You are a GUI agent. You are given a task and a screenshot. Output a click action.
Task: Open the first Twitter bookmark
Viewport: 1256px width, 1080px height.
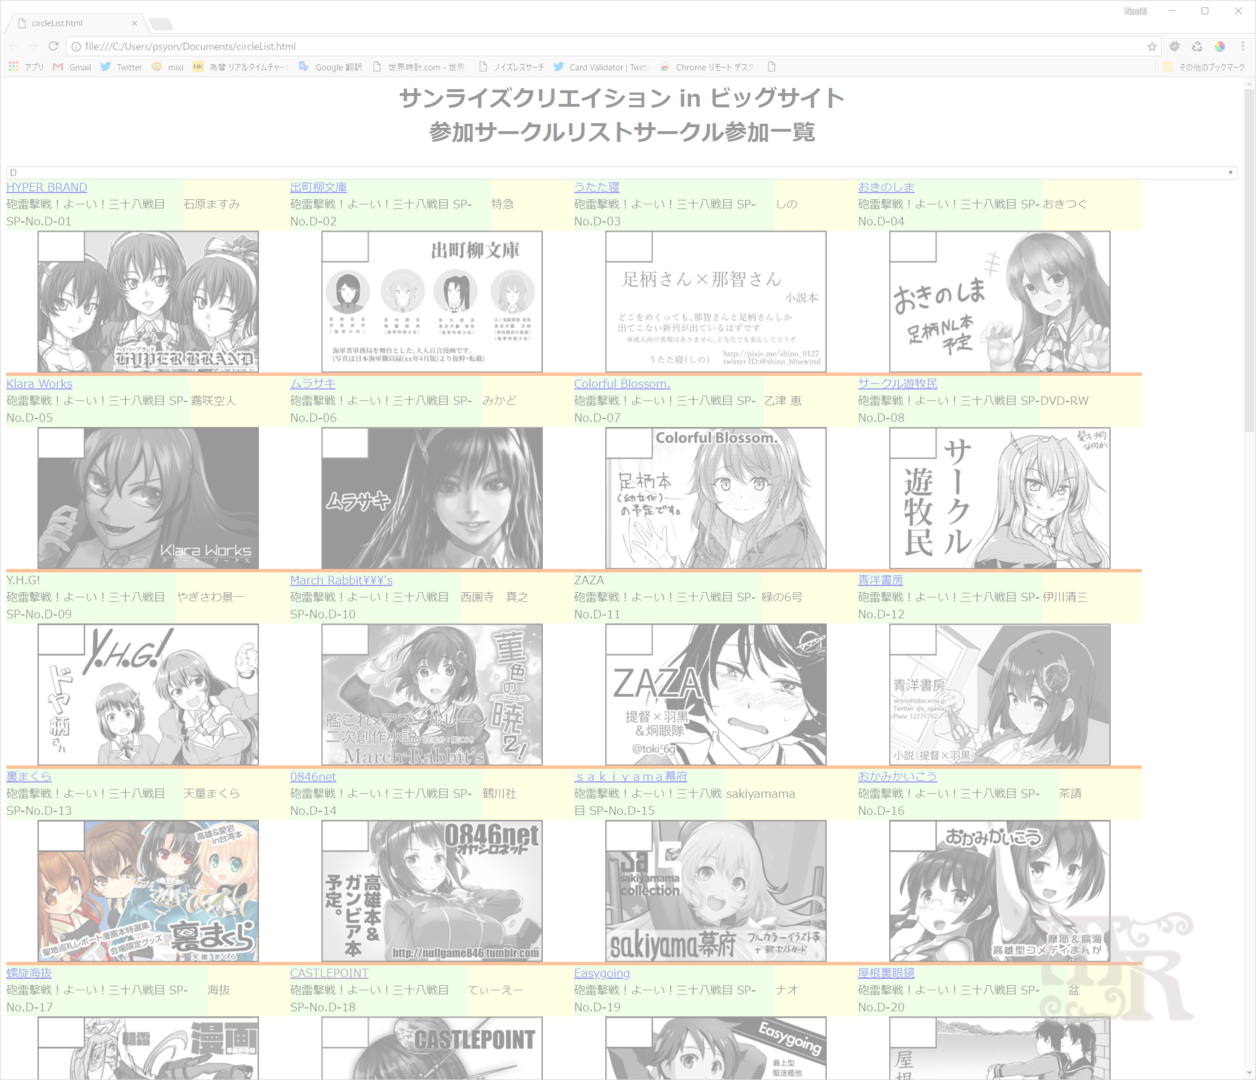121,67
